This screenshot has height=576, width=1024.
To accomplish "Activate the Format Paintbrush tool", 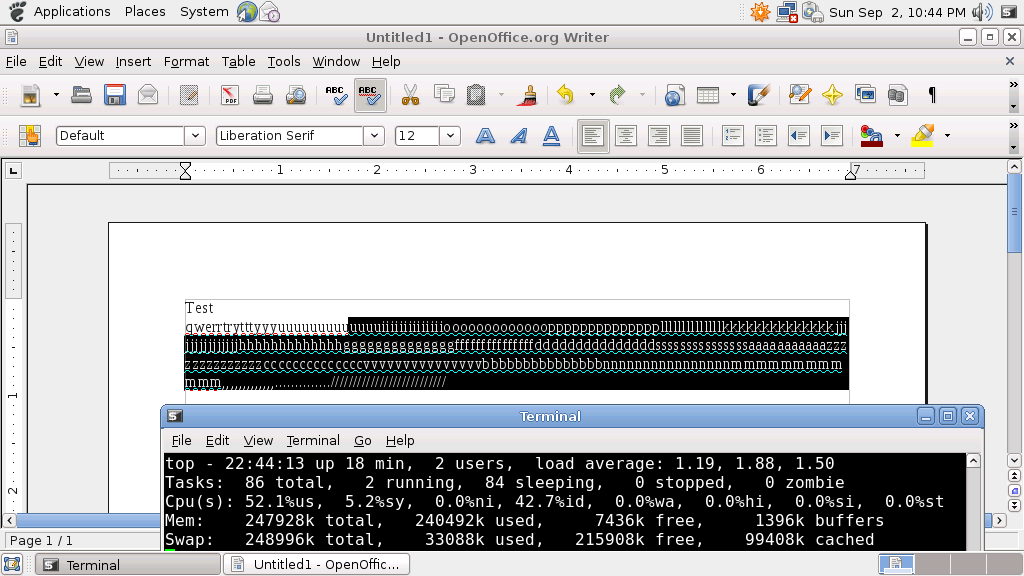I will pos(527,95).
